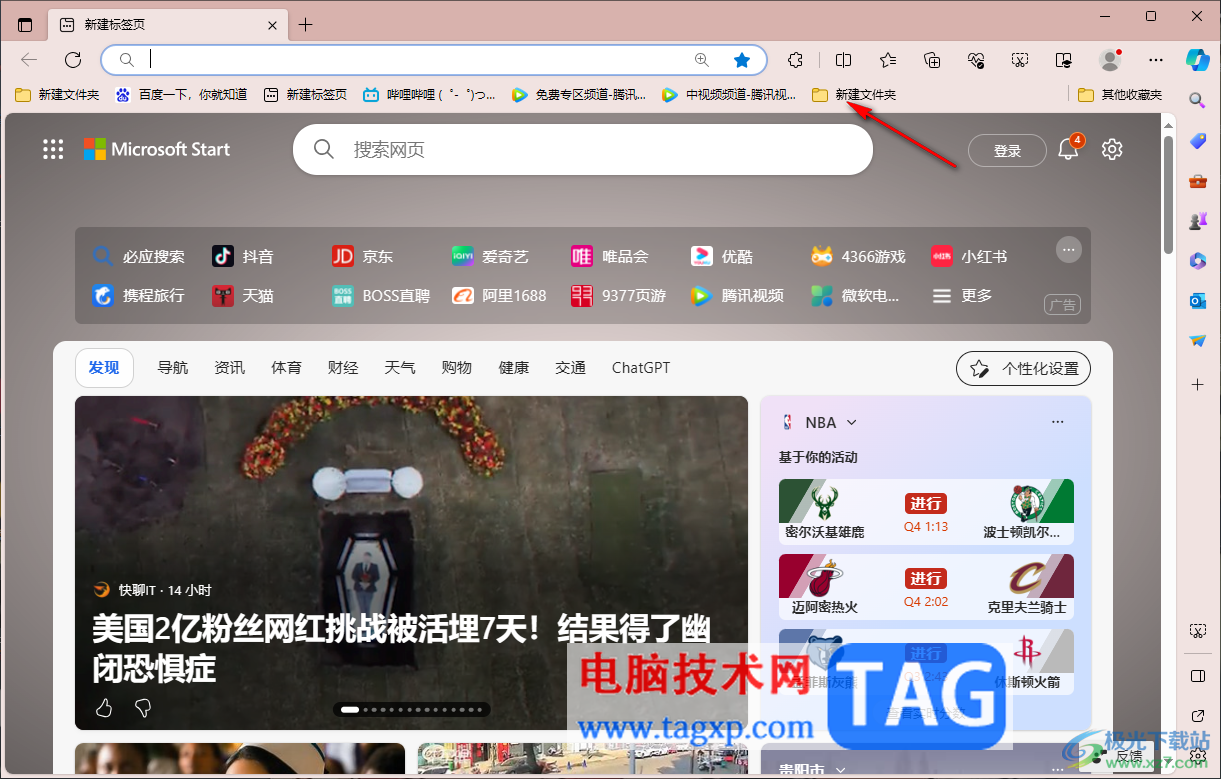Open 免费专区频道-腾讯 bookmark
Image resolution: width=1221 pixels, height=779 pixels.
tap(579, 95)
